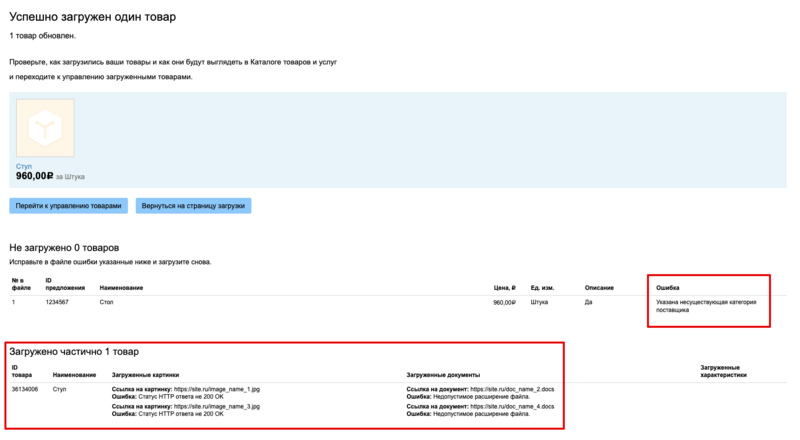Click the product placeholder box icon
This screenshot has width=800, height=440.
pyautogui.click(x=45, y=128)
